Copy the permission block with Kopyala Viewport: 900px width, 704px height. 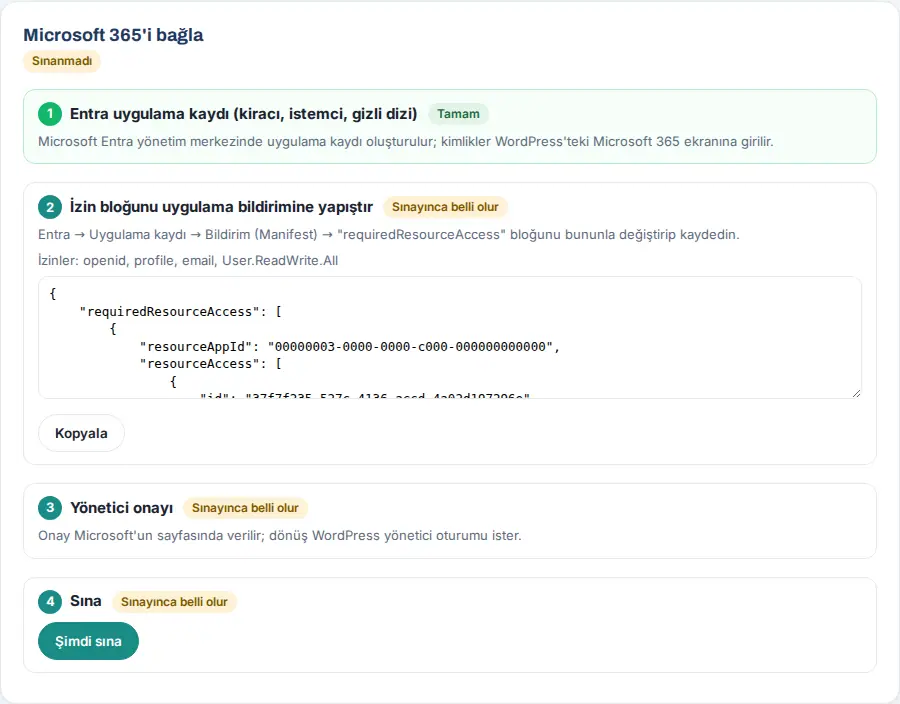(x=81, y=433)
